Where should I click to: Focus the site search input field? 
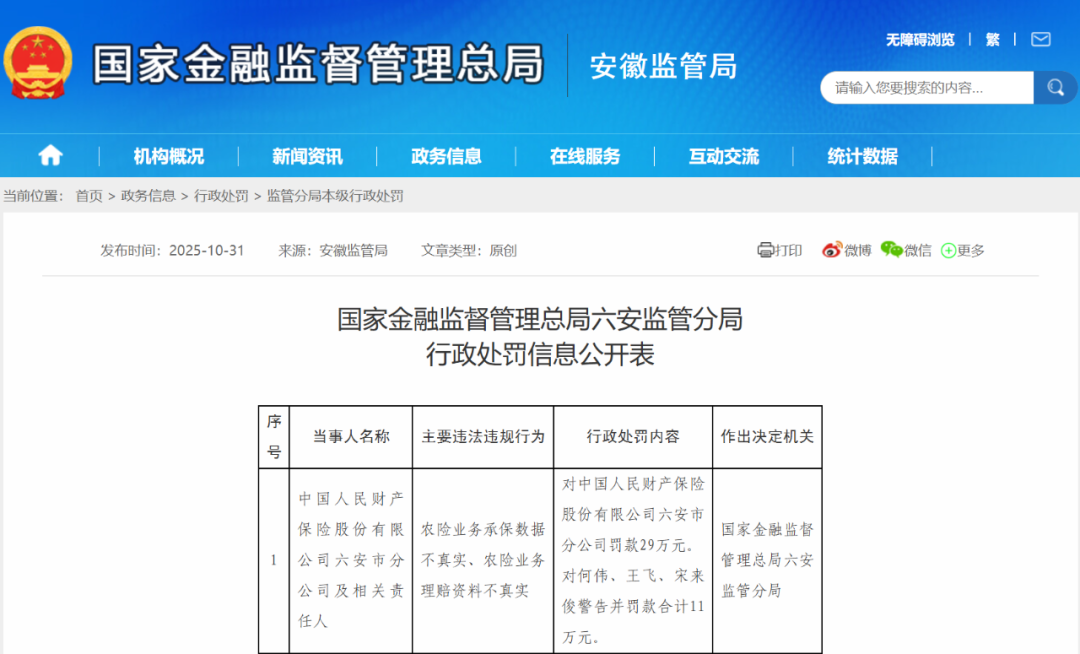[926, 88]
